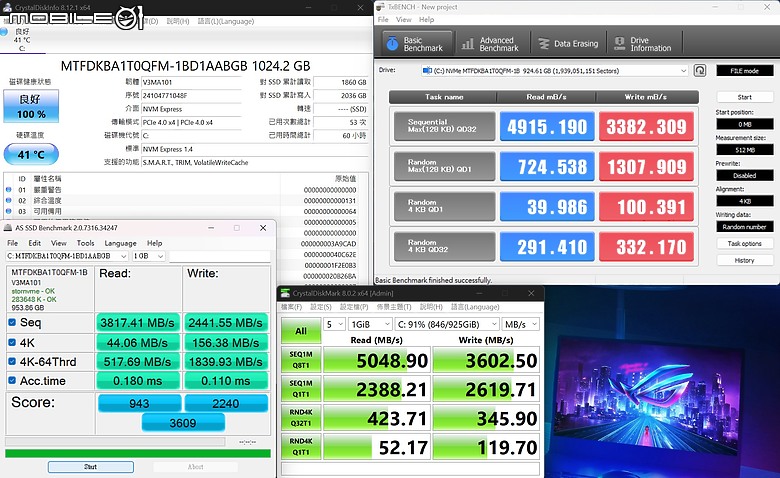Open CrystalDiskMark test count dropdown showing 5
780x478 pixels.
tap(334, 324)
